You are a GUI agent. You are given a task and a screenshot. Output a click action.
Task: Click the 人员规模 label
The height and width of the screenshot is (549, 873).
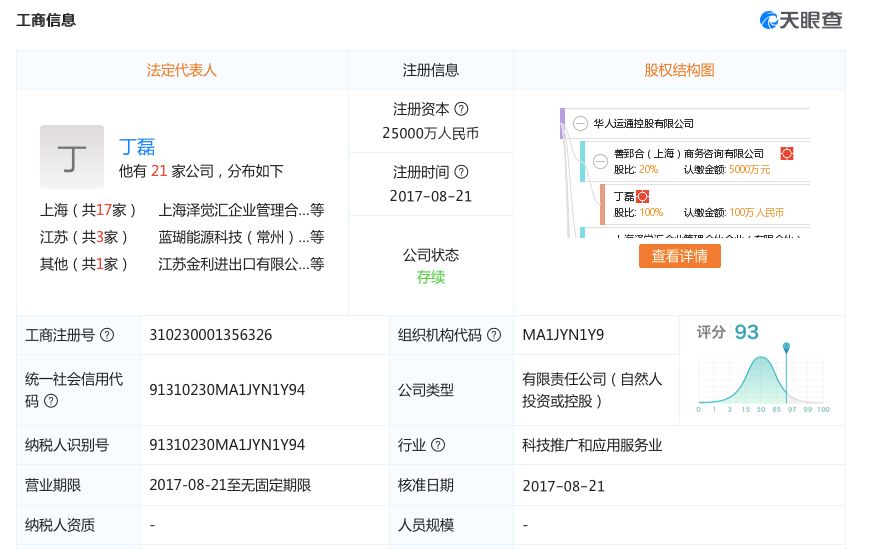426,525
